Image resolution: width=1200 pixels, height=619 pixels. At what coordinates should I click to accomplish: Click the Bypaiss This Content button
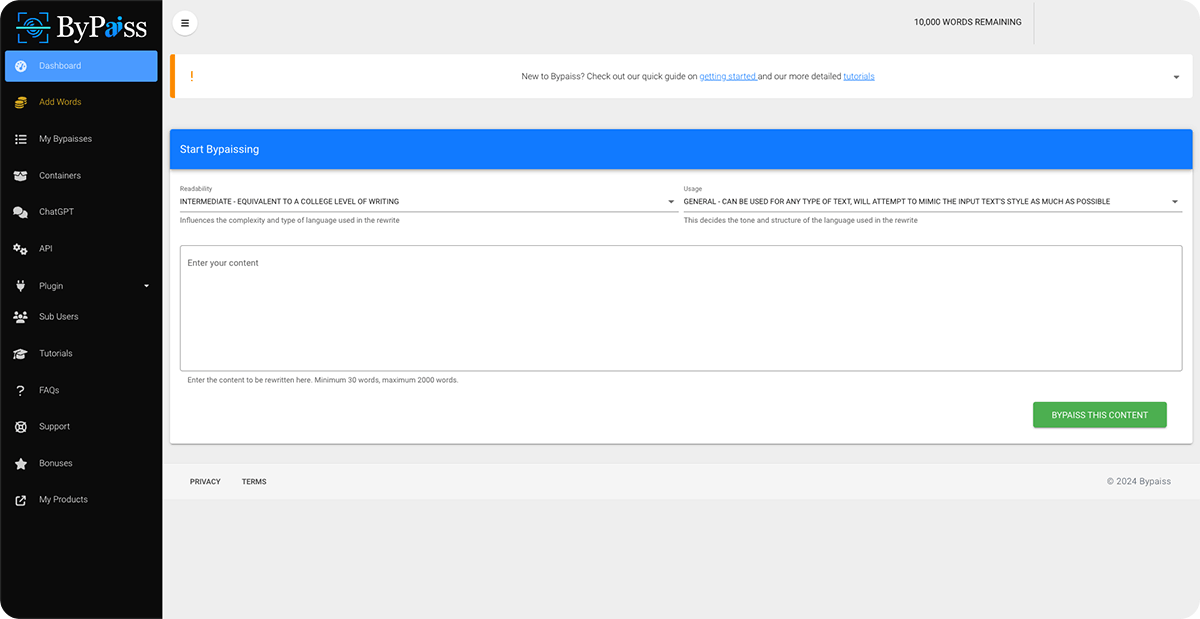[1099, 415]
